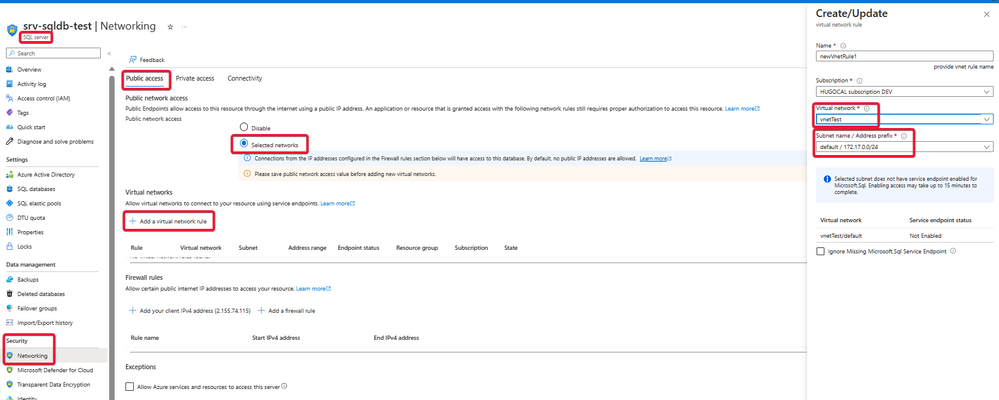Click the Rule name column header

145,338
